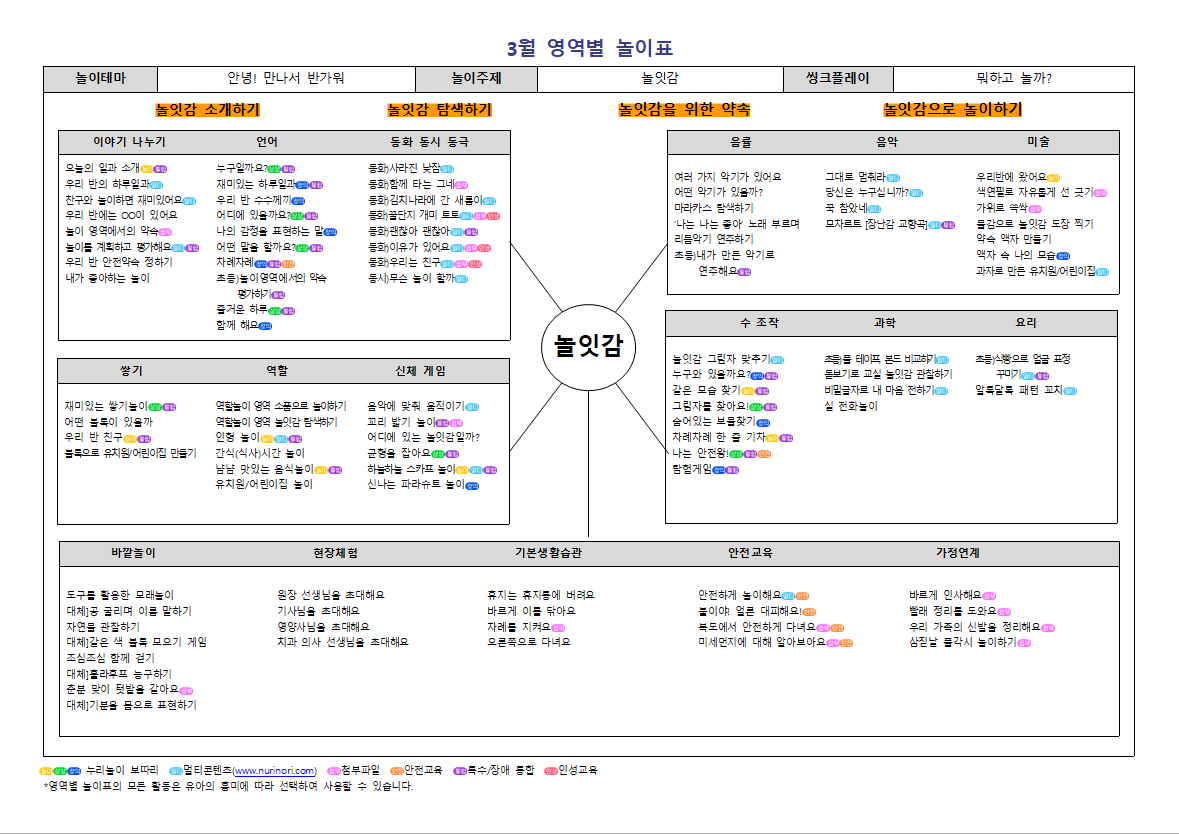The height and width of the screenshot is (834, 1179).
Task: Select the story '동화)김치나라에 간 새콤이'
Action: click(425, 200)
